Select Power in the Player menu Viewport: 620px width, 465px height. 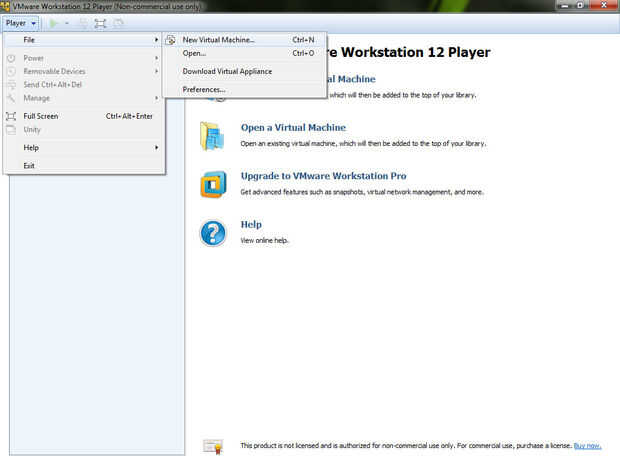pos(84,58)
